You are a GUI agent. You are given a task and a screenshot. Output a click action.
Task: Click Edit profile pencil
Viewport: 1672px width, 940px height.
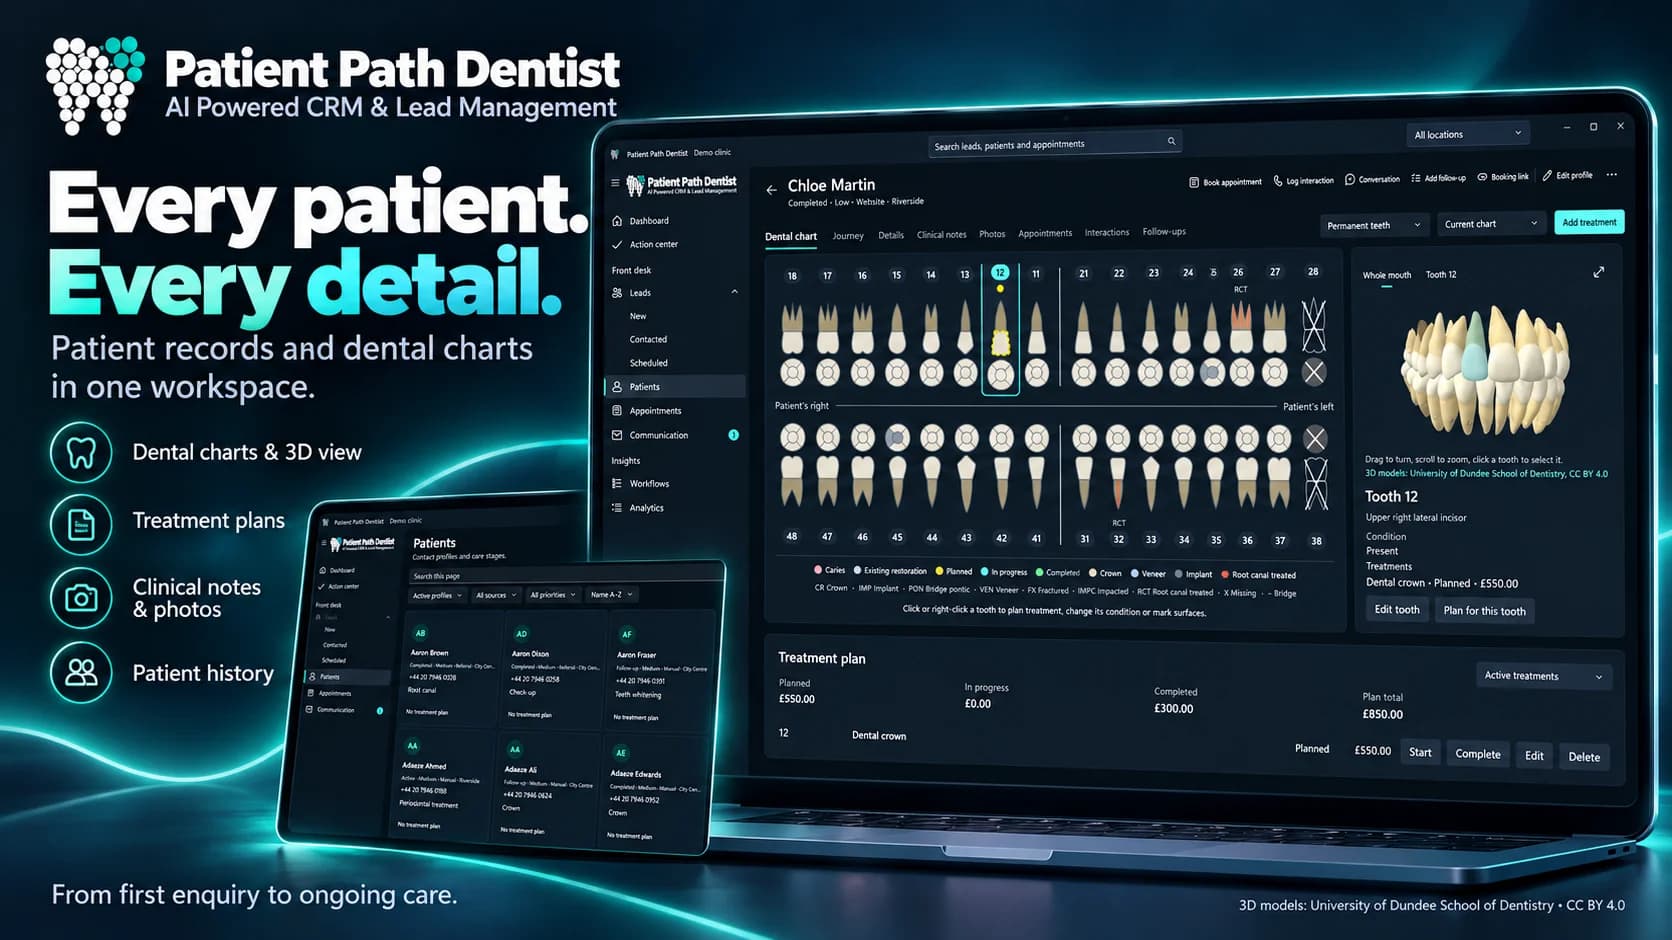click(x=1548, y=175)
